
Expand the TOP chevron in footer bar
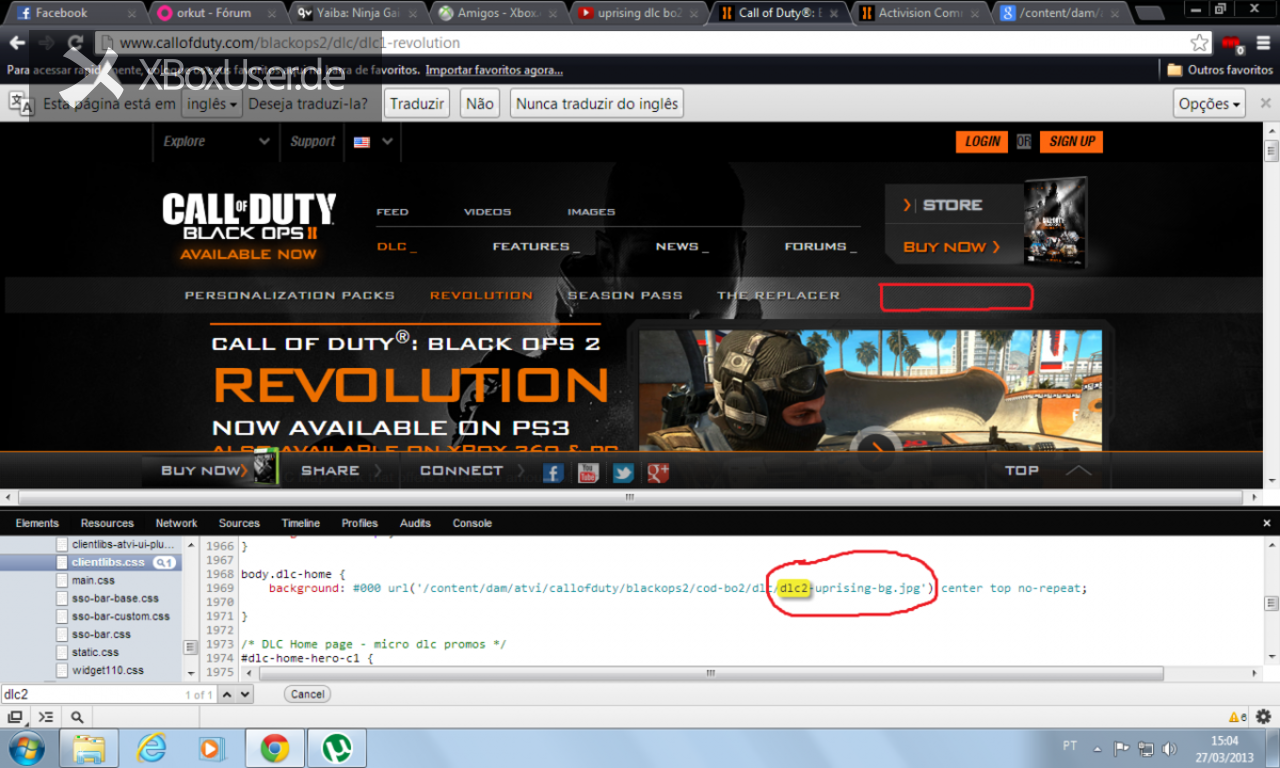[1077, 470]
